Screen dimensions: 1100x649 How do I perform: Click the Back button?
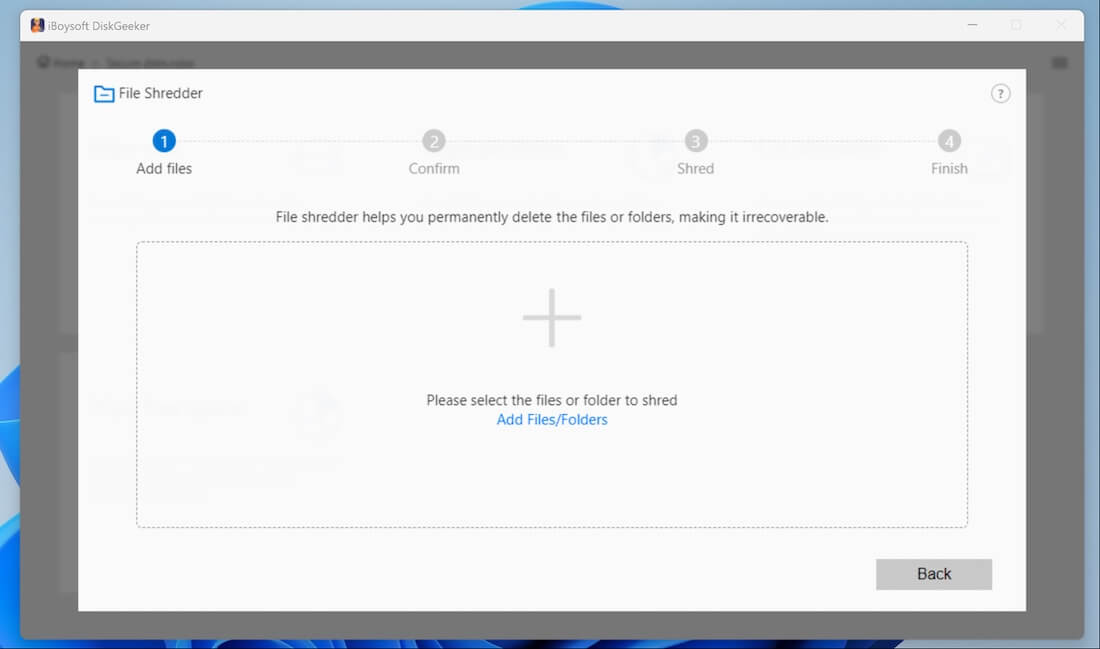[x=934, y=574]
